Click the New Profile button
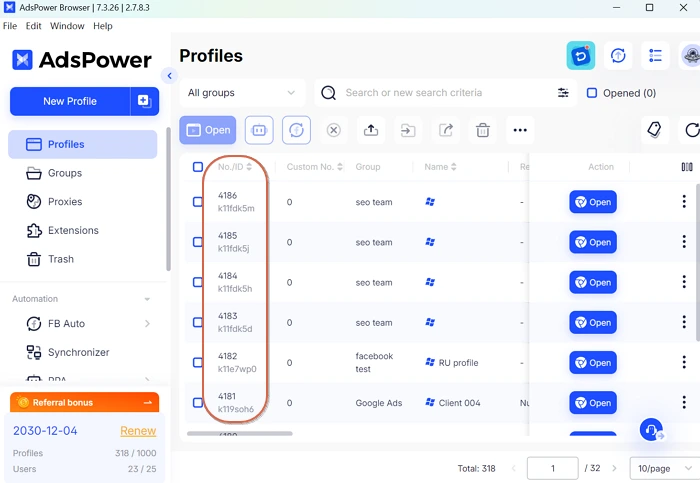Image resolution: width=700 pixels, height=483 pixels. [x=70, y=101]
